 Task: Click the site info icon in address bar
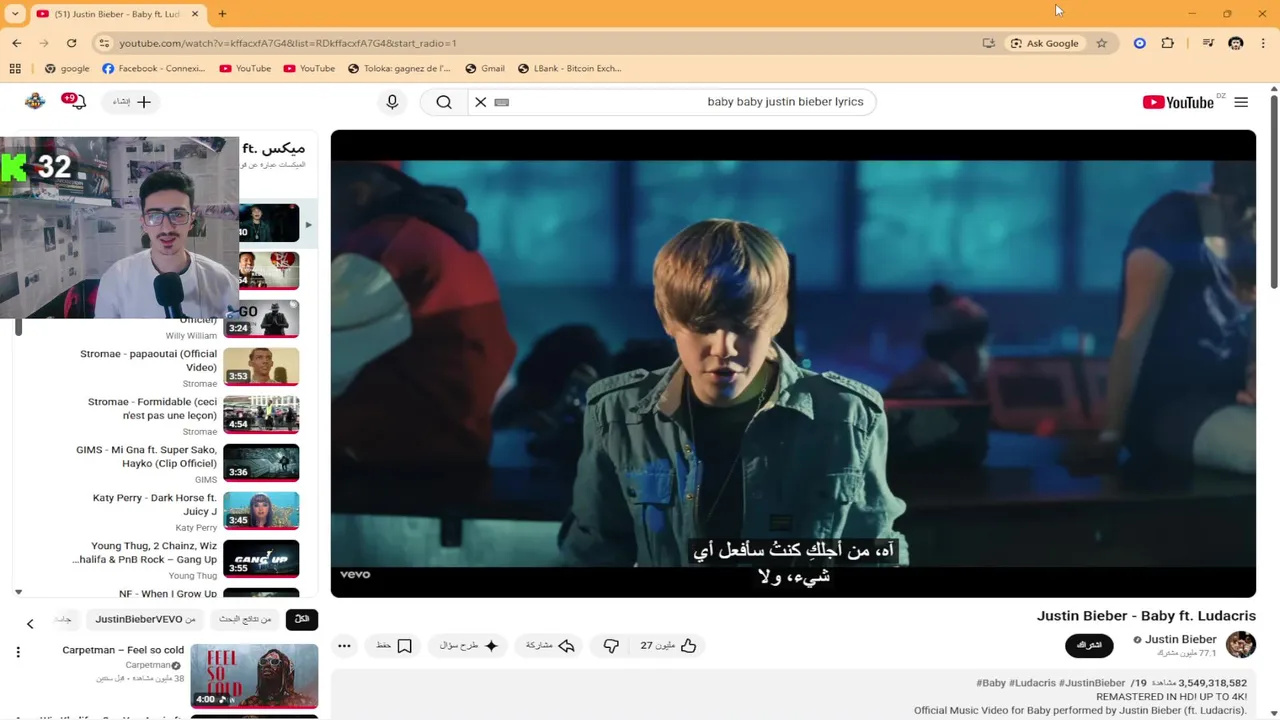click(x=104, y=43)
